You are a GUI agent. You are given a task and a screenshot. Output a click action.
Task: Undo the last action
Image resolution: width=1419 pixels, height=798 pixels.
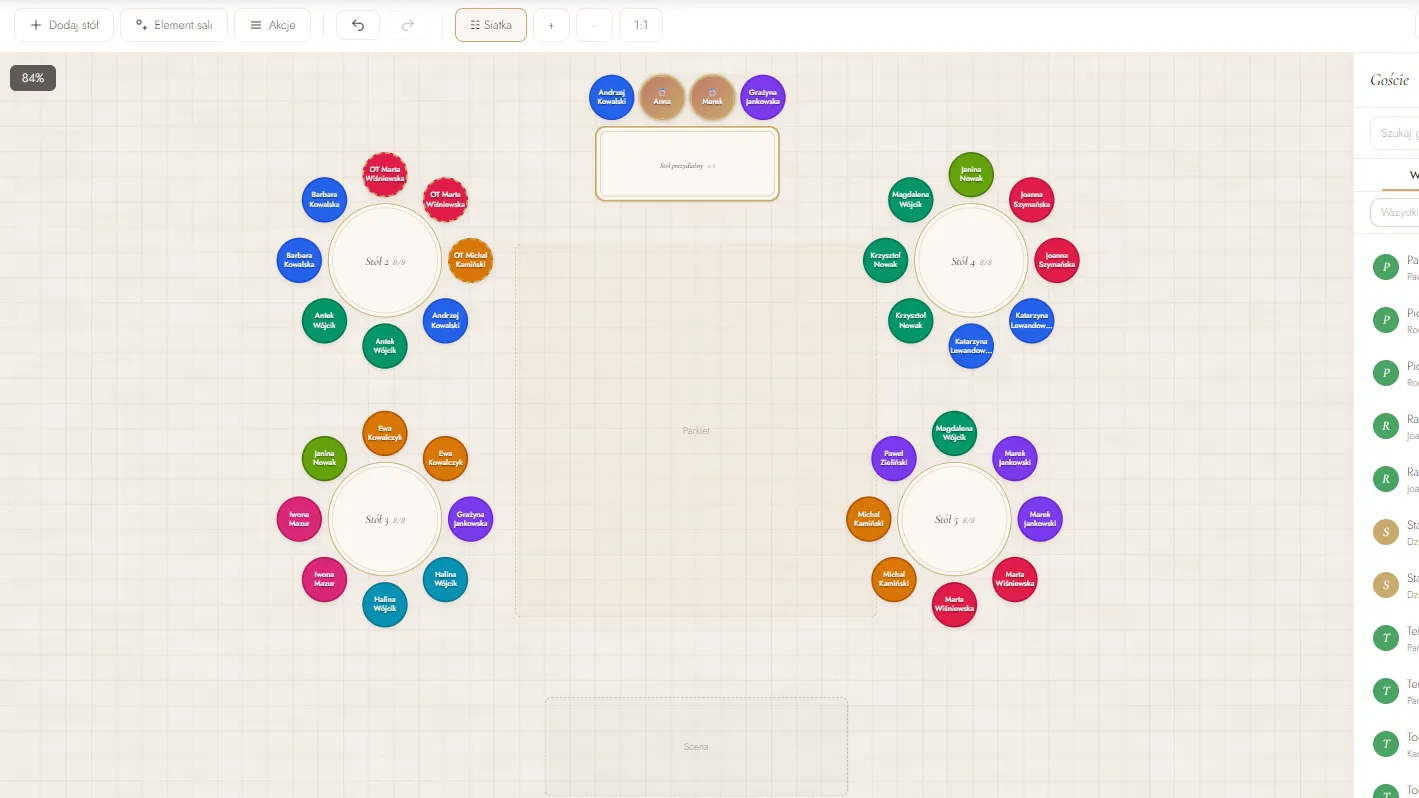click(x=358, y=25)
